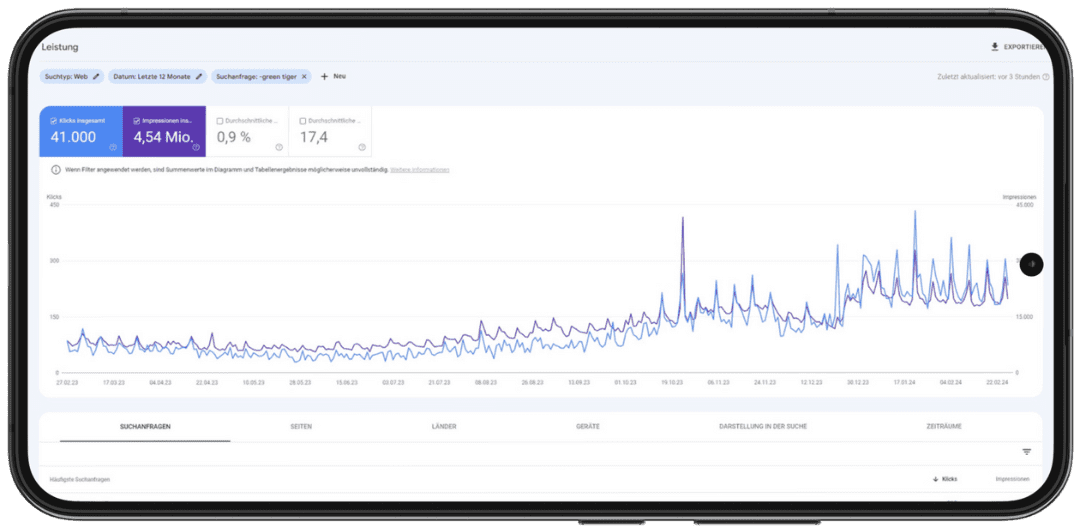Click the Exportieren download icon
The height and width of the screenshot is (530, 1080).
[994, 47]
